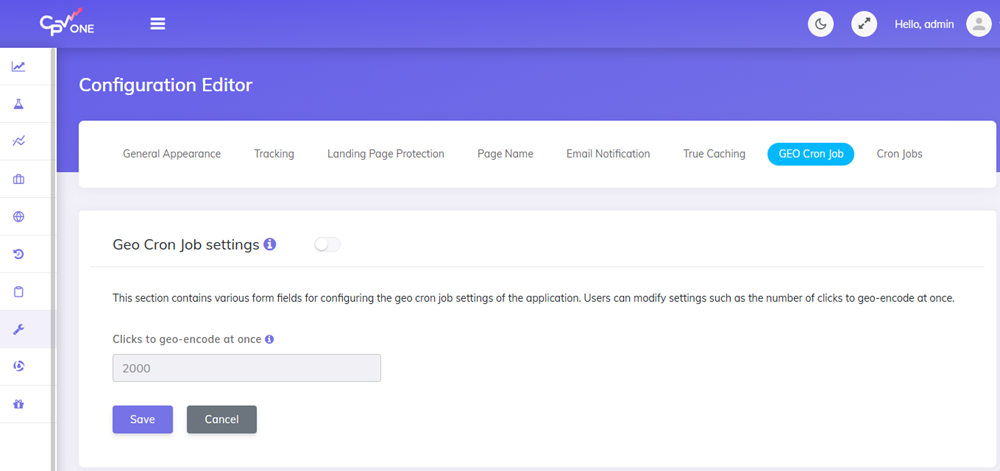The image size is (1000, 471).
Task: Open the circular pie chart sidebar icon
Action: point(18,366)
